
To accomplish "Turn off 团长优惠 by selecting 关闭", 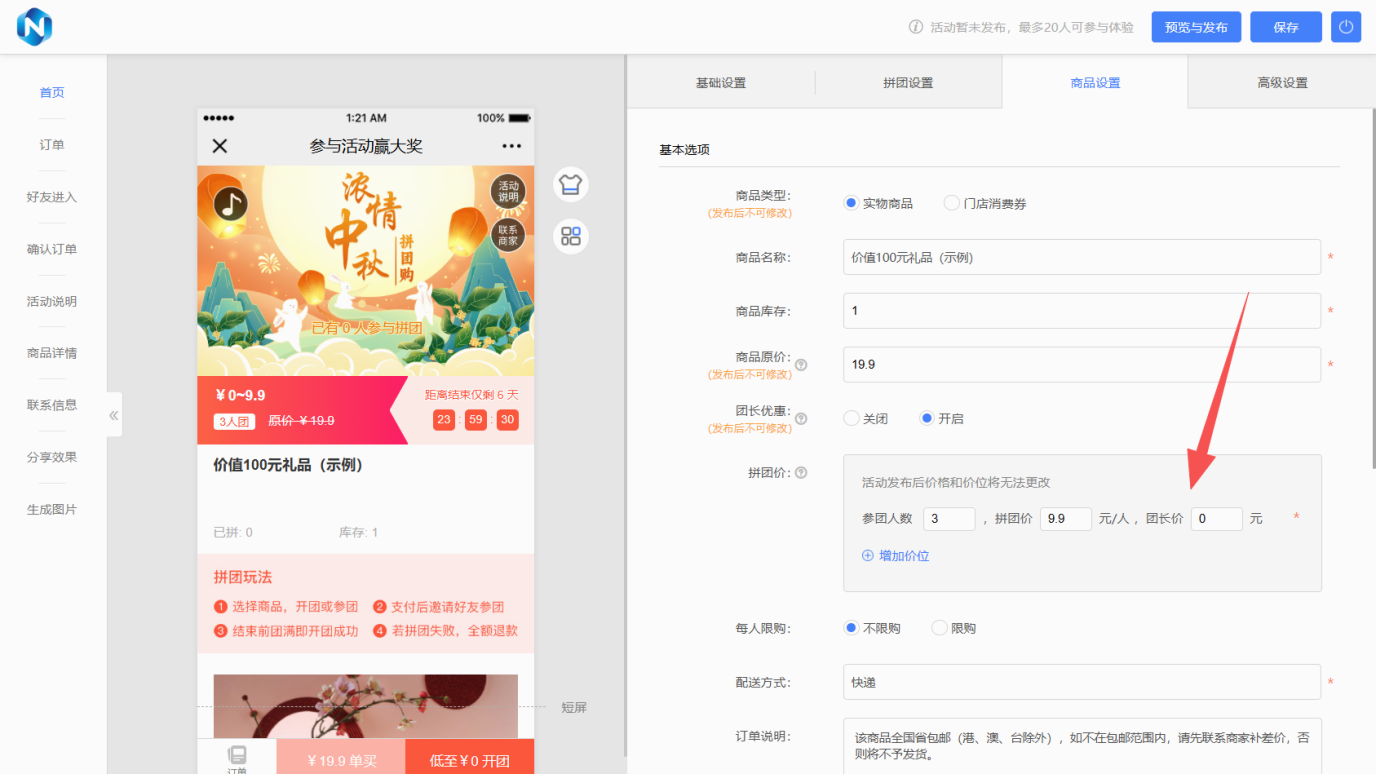I will 852,419.
